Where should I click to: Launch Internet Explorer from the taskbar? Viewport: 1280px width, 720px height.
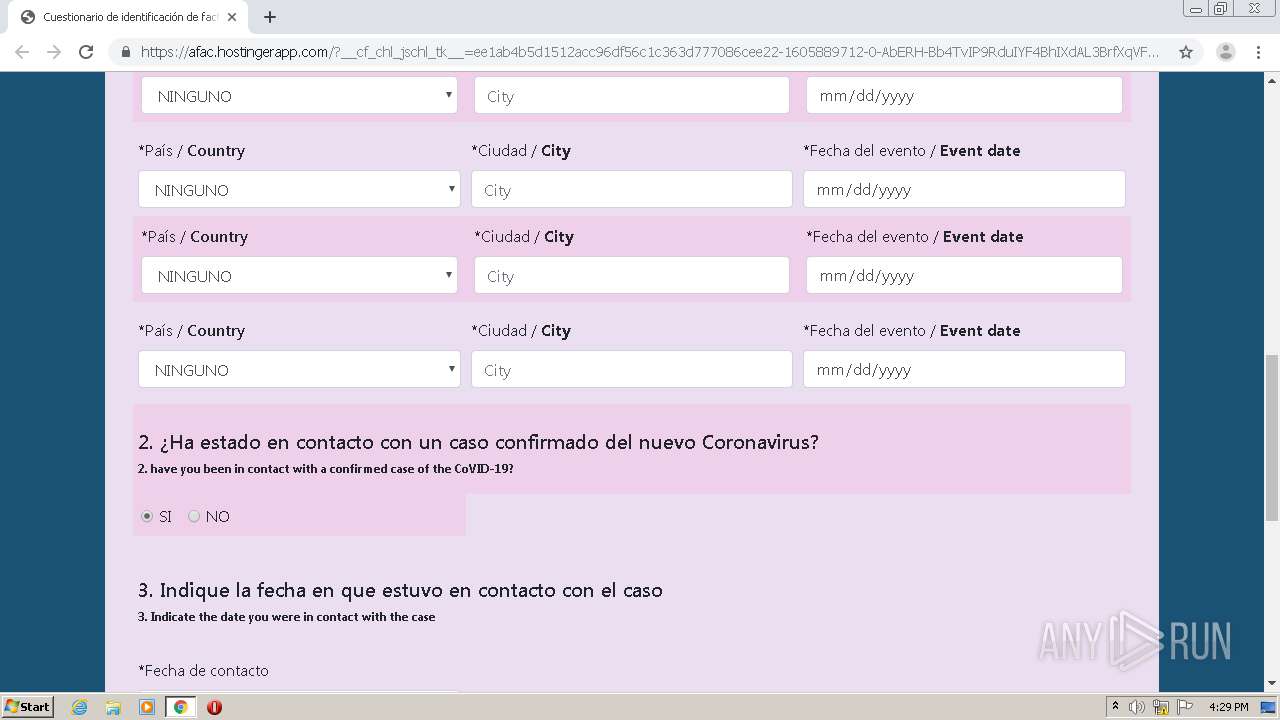(x=80, y=707)
